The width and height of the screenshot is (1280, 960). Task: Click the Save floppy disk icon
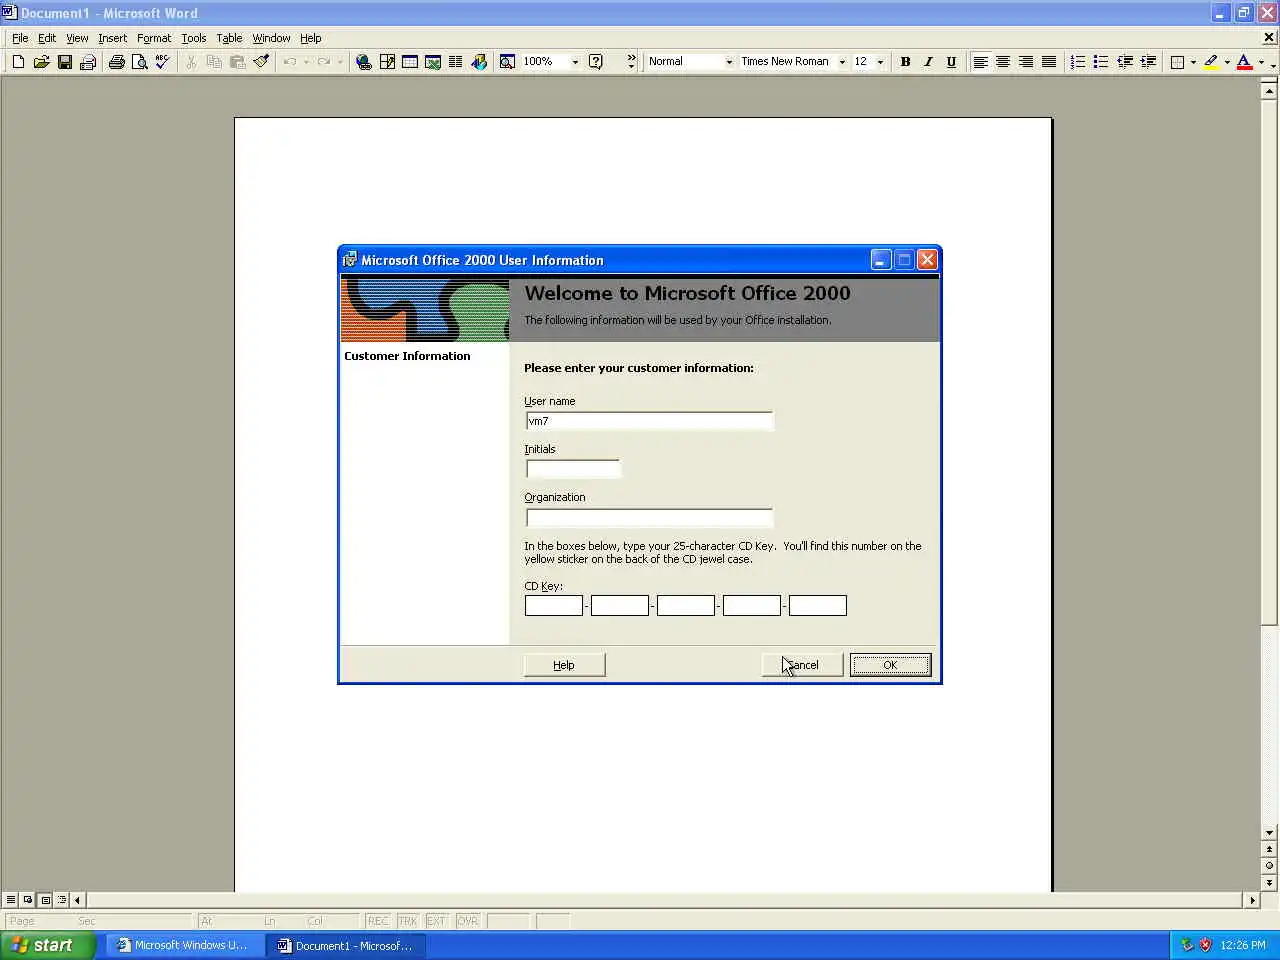point(64,62)
